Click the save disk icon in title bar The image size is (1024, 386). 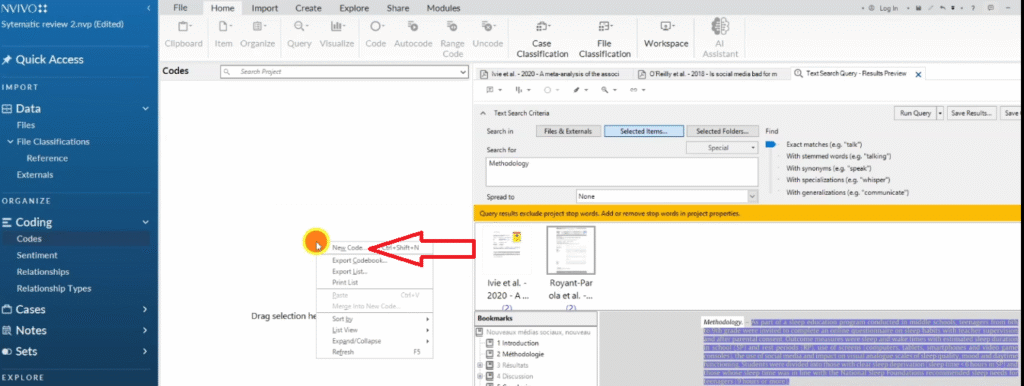pyautogui.click(x=919, y=8)
